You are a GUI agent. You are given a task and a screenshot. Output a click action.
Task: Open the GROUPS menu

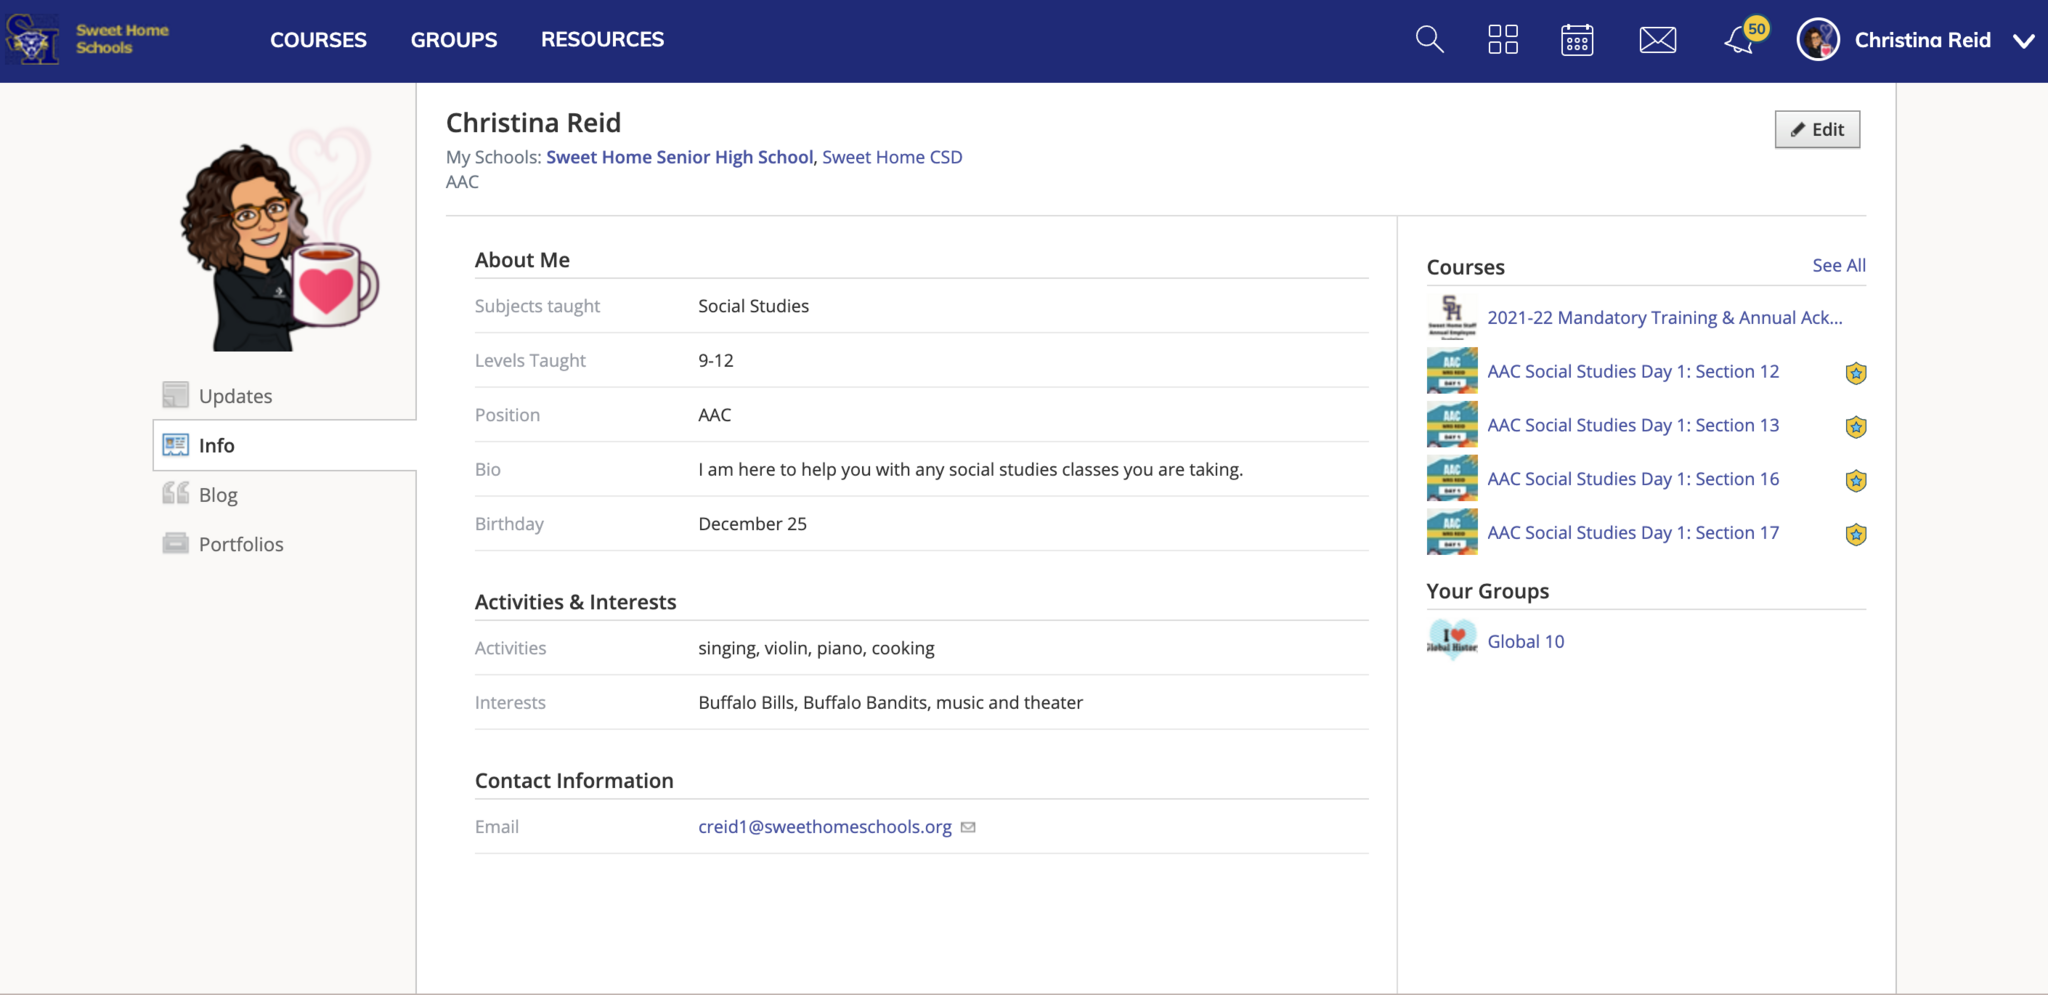point(453,40)
